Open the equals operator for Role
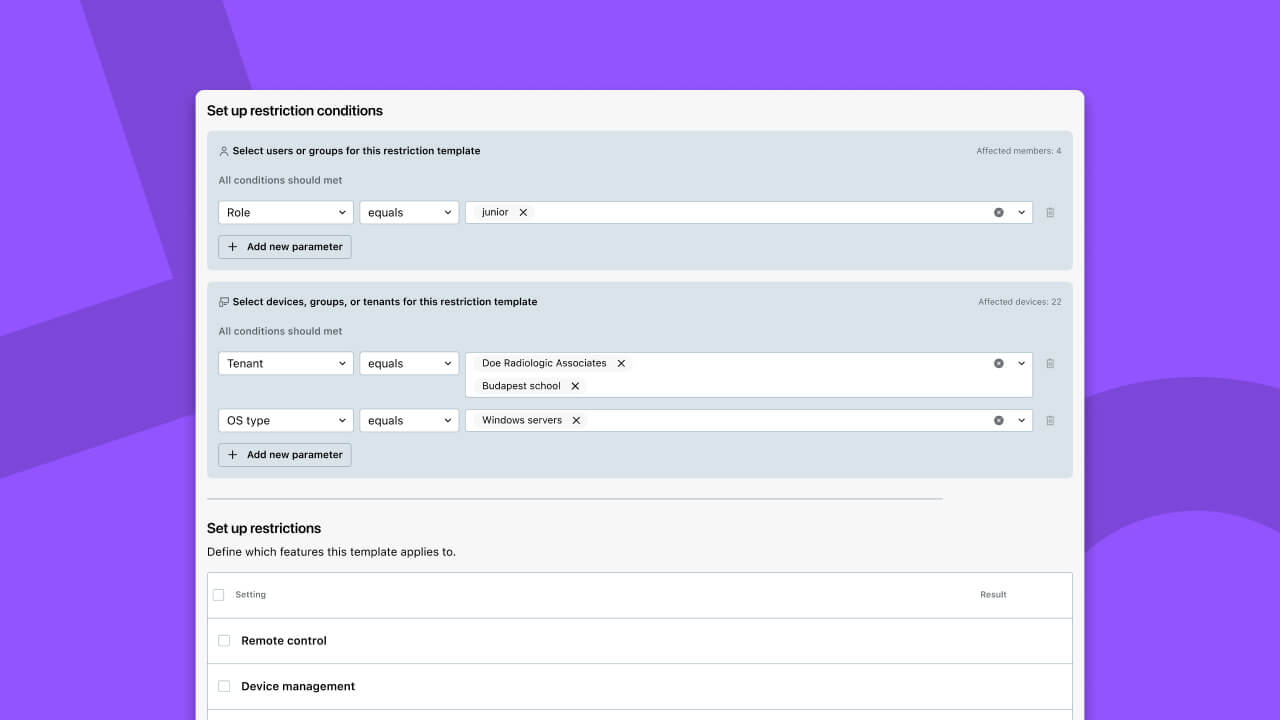This screenshot has width=1280, height=720. tap(409, 212)
